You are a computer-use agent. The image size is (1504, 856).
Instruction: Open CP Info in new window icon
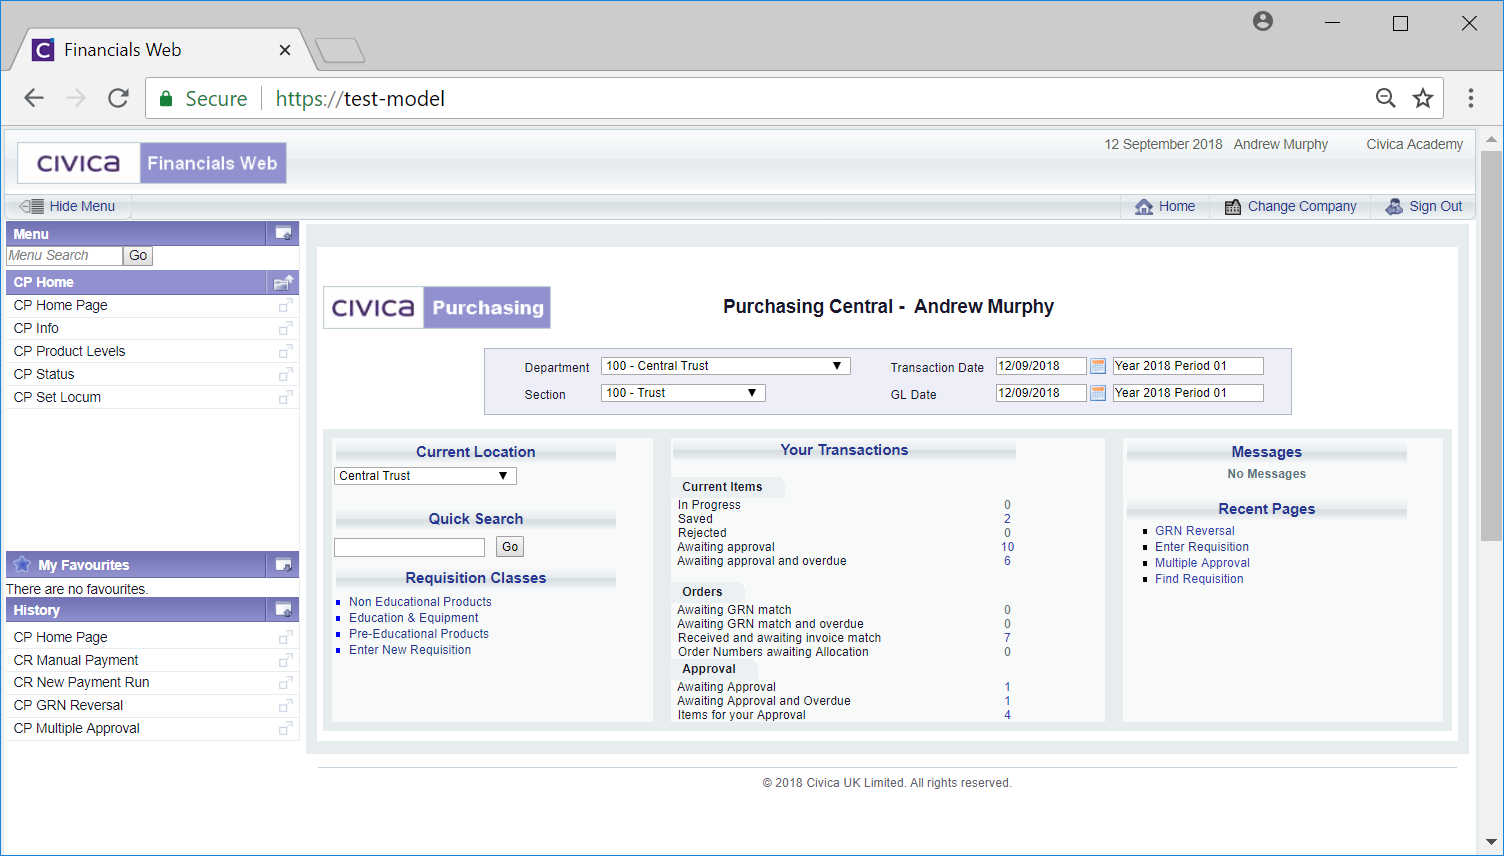click(286, 328)
